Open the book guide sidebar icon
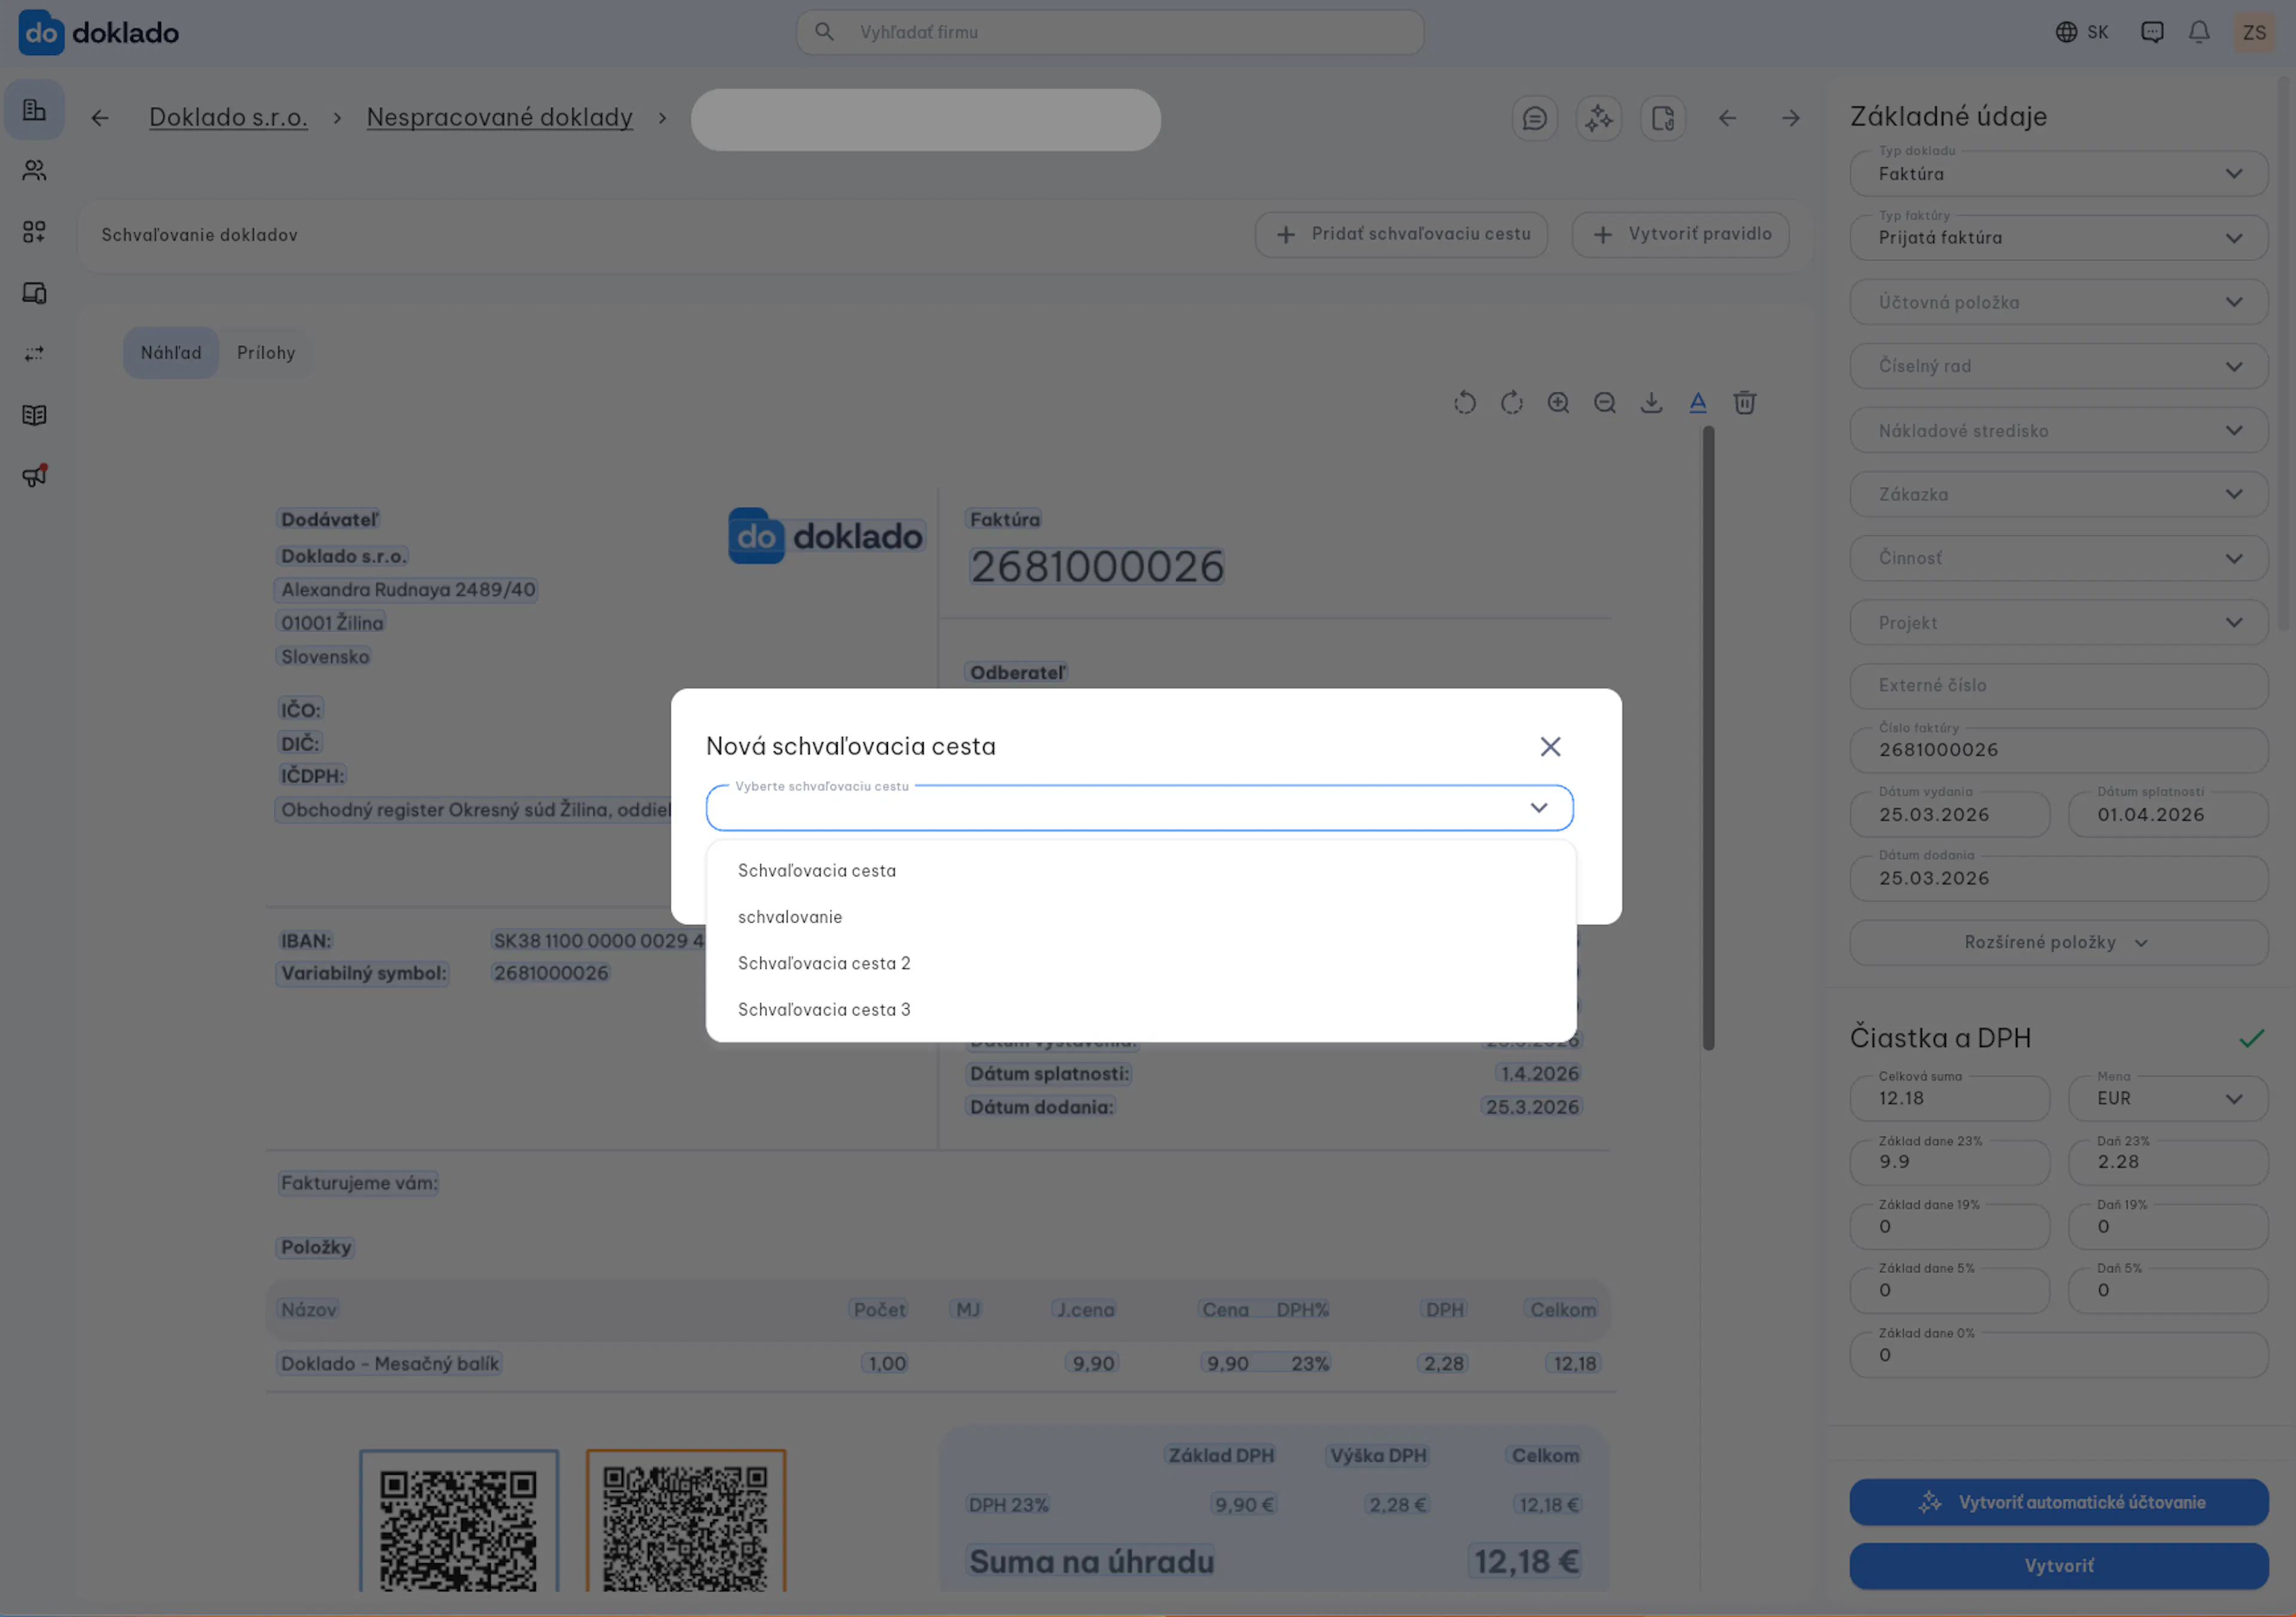Image resolution: width=2296 pixels, height=1617 pixels. click(x=35, y=415)
